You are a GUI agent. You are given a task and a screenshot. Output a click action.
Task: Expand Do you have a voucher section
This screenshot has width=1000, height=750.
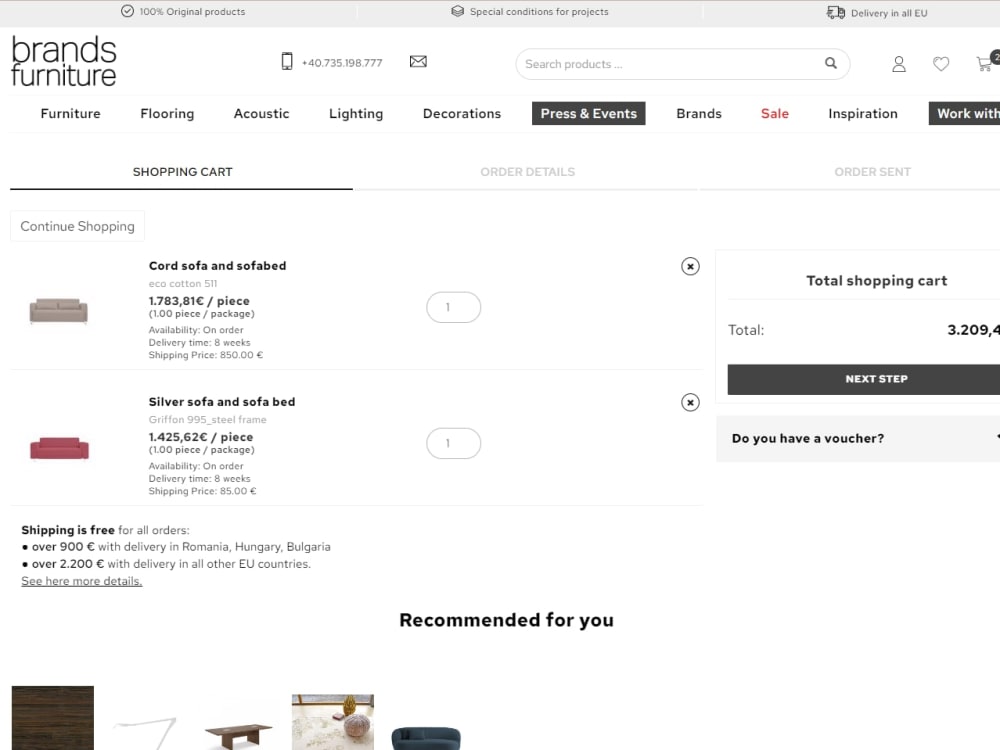[x=858, y=439]
